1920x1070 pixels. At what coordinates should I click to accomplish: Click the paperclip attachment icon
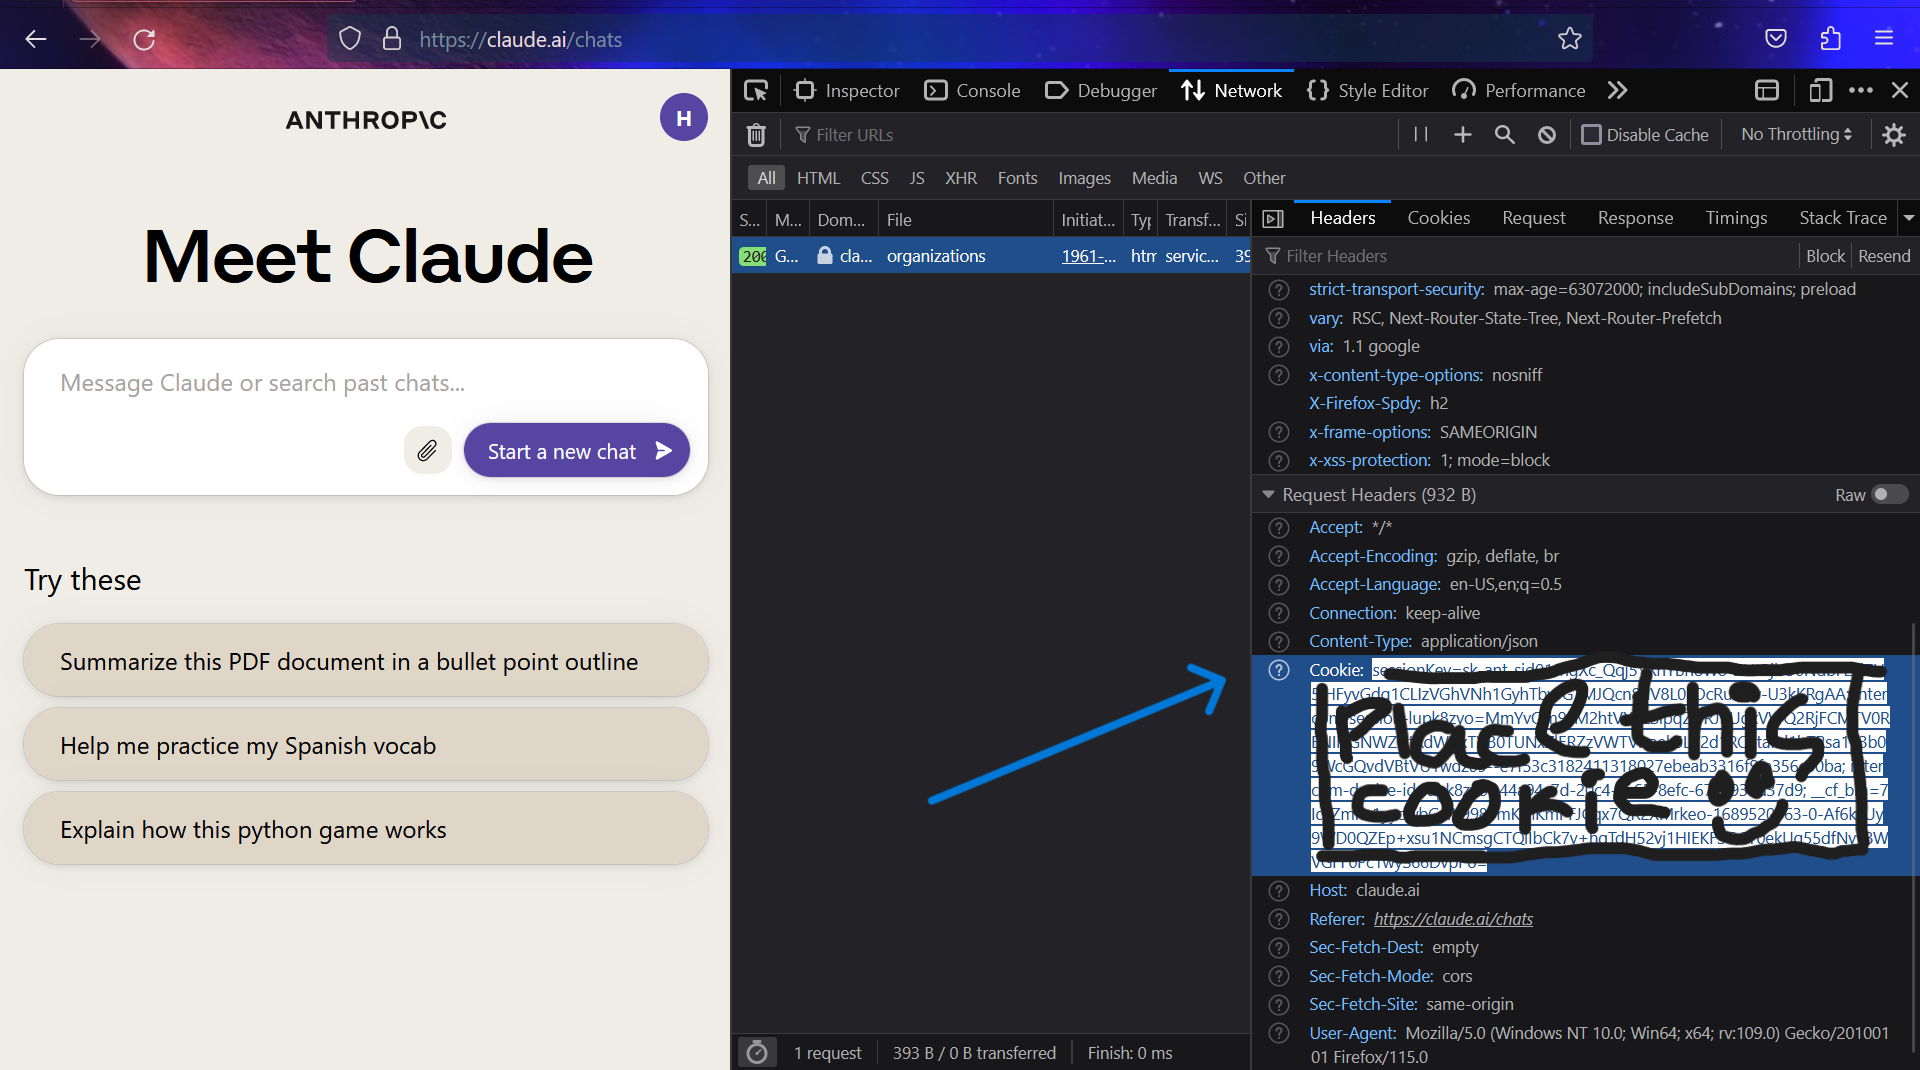(427, 450)
